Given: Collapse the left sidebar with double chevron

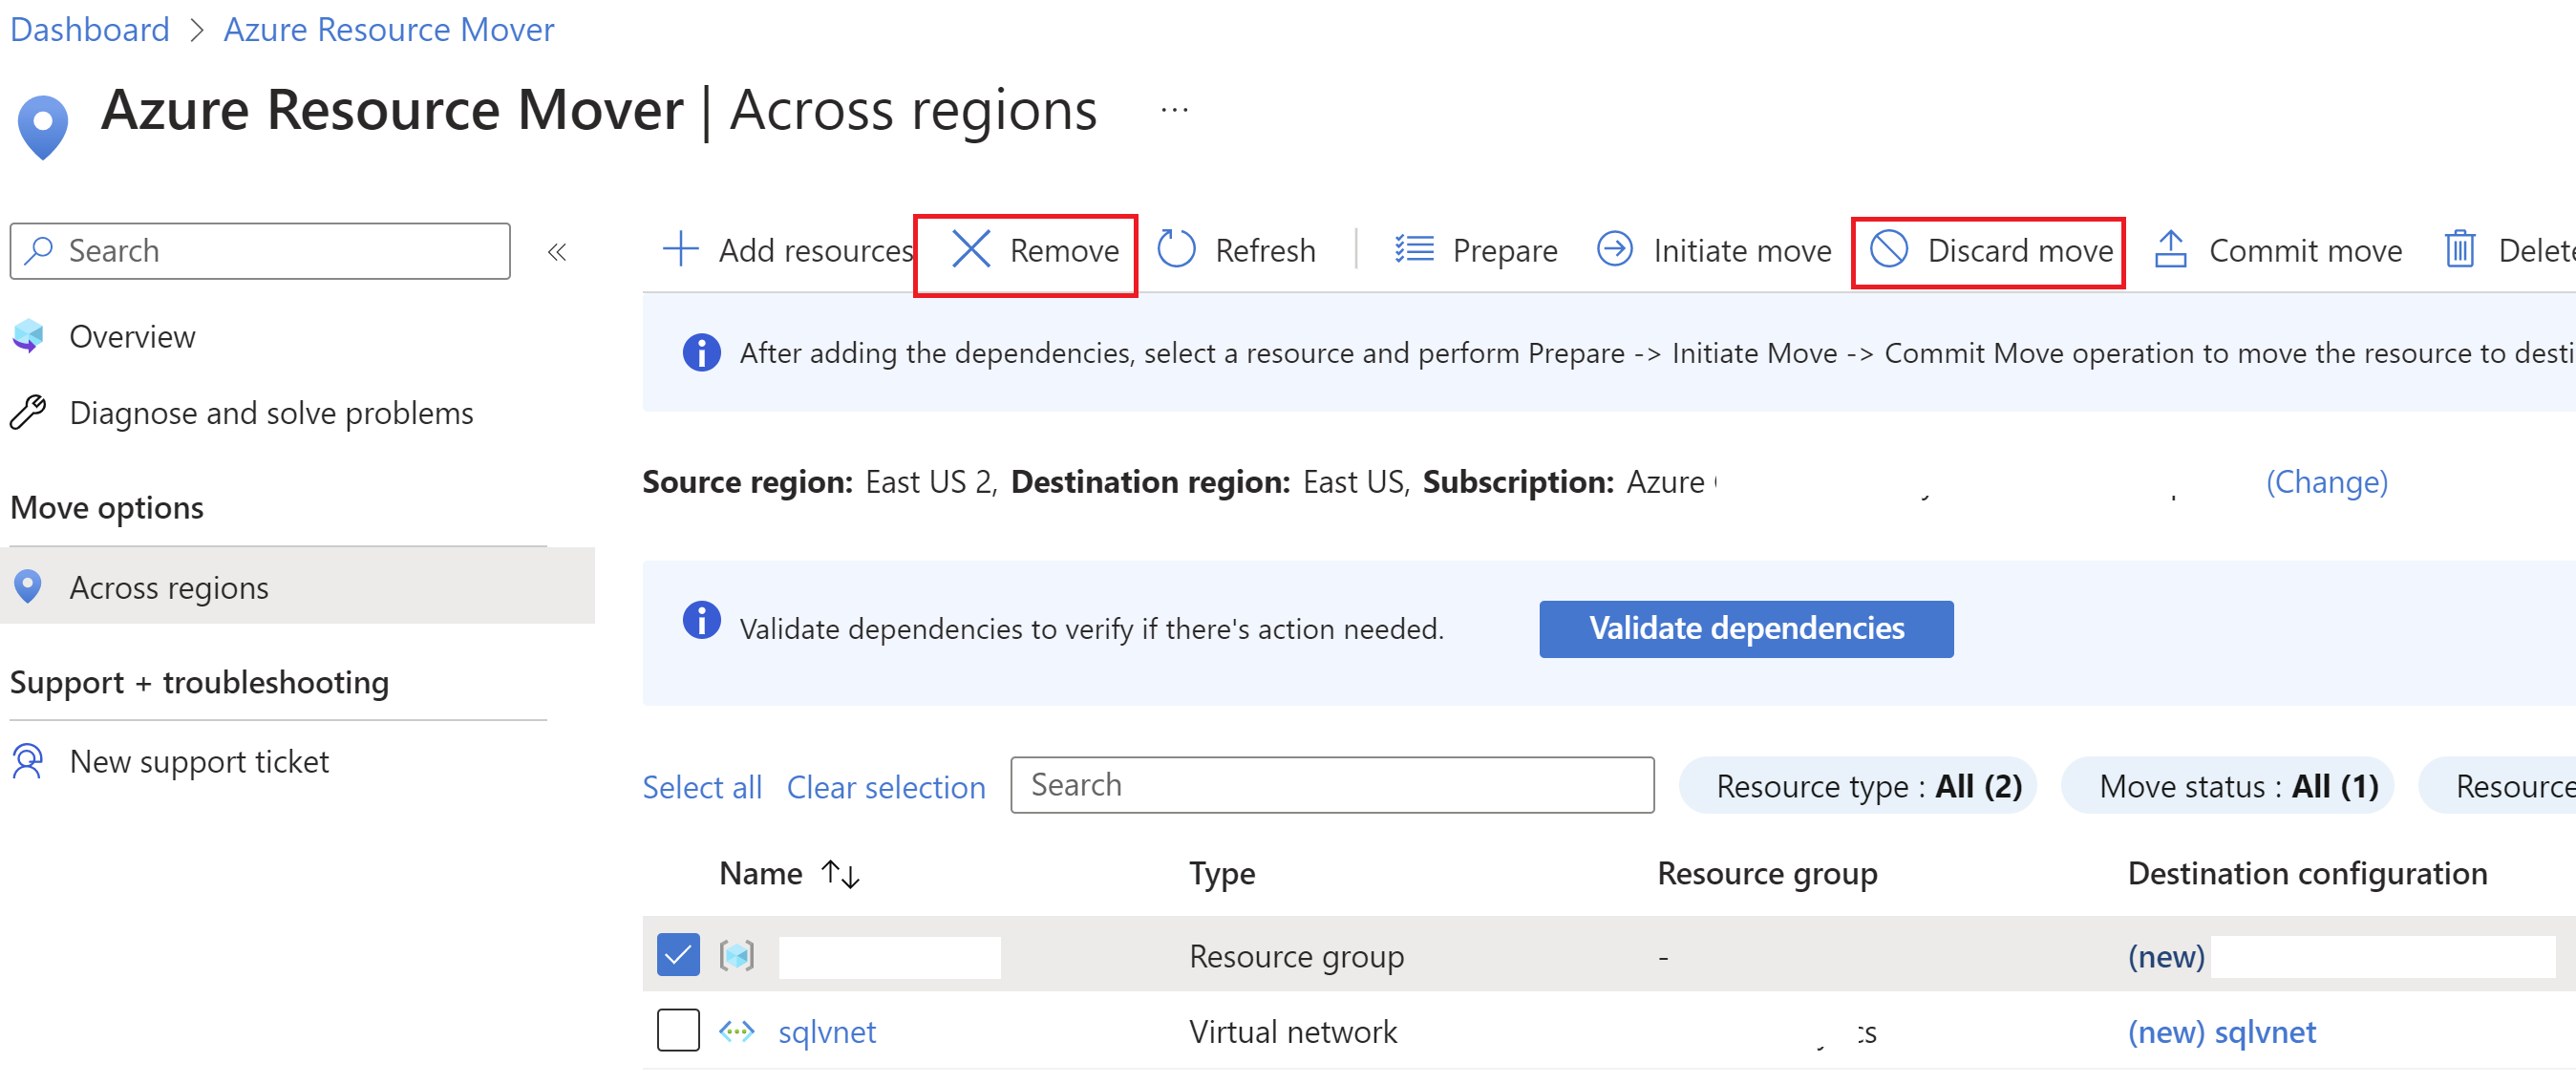Looking at the screenshot, I should pyautogui.click(x=557, y=252).
